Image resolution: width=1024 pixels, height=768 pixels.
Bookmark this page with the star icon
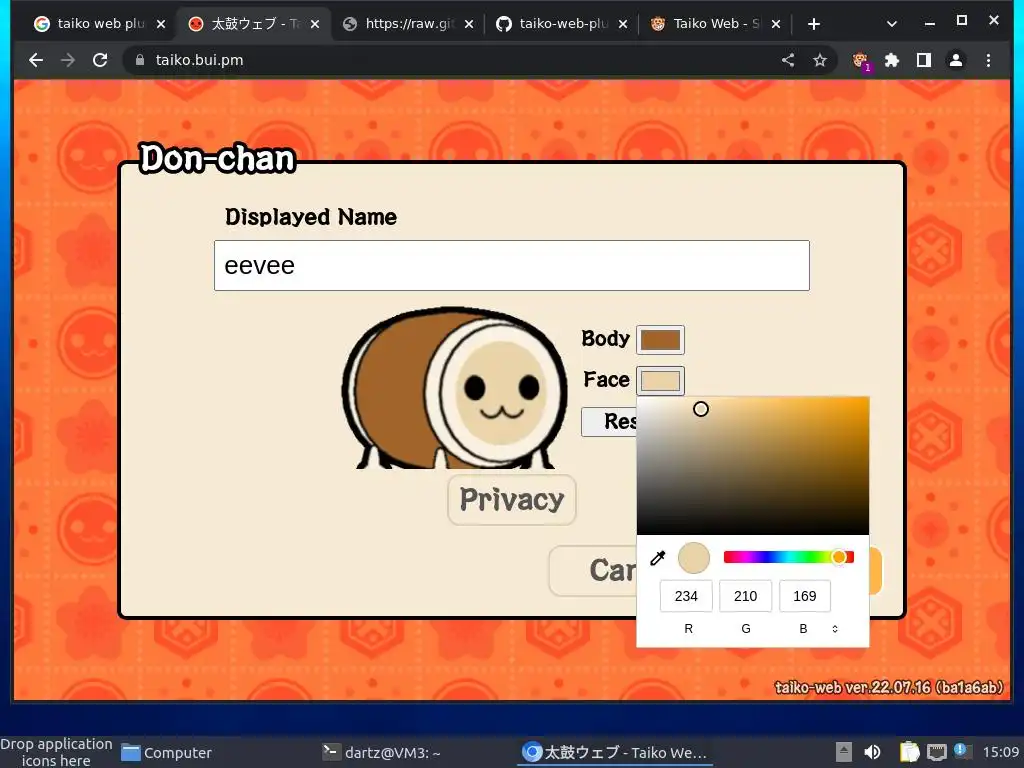pyautogui.click(x=820, y=60)
